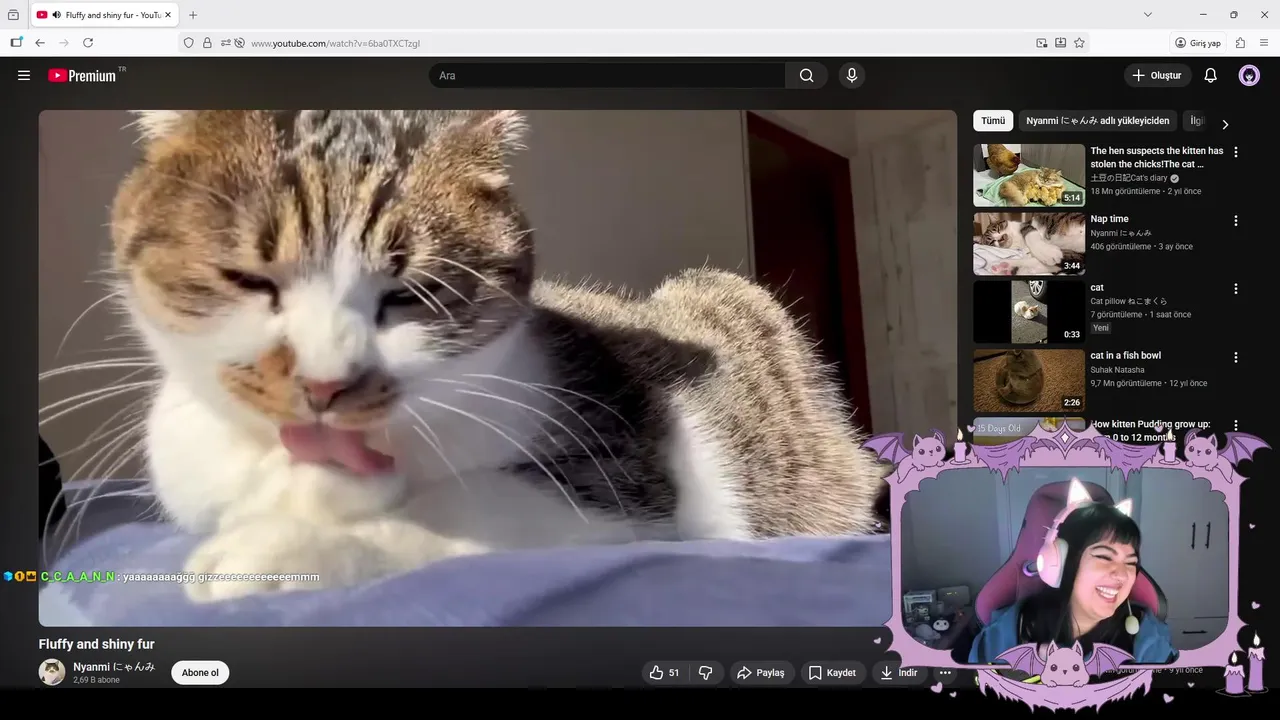The height and width of the screenshot is (720, 1280).
Task: Click the Giriş yap sign-in button
Action: point(1198,43)
